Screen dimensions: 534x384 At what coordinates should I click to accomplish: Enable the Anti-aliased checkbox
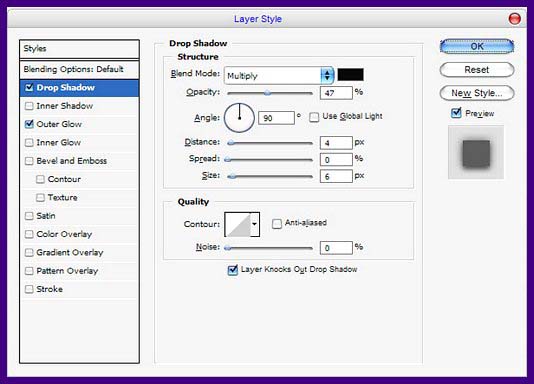click(277, 224)
